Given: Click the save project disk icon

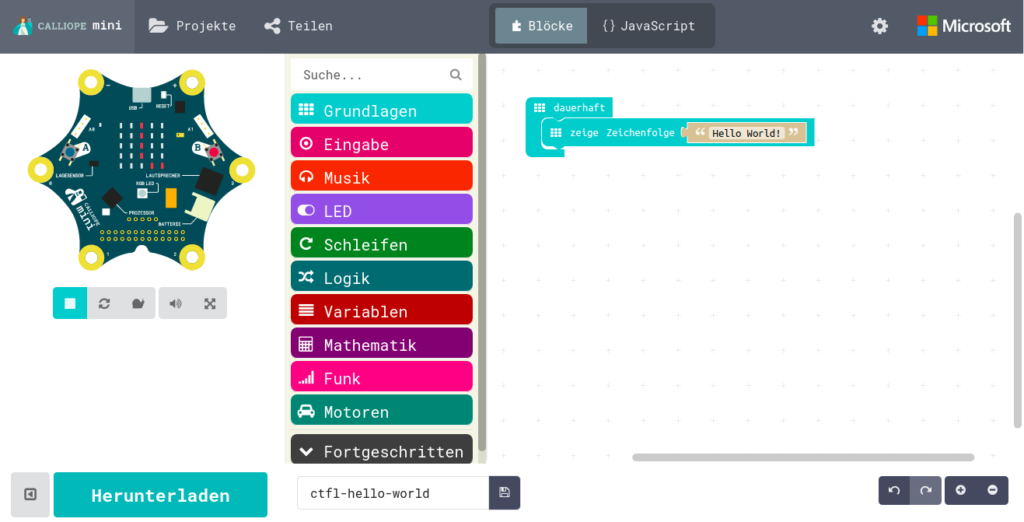Looking at the screenshot, I should click(x=504, y=493).
